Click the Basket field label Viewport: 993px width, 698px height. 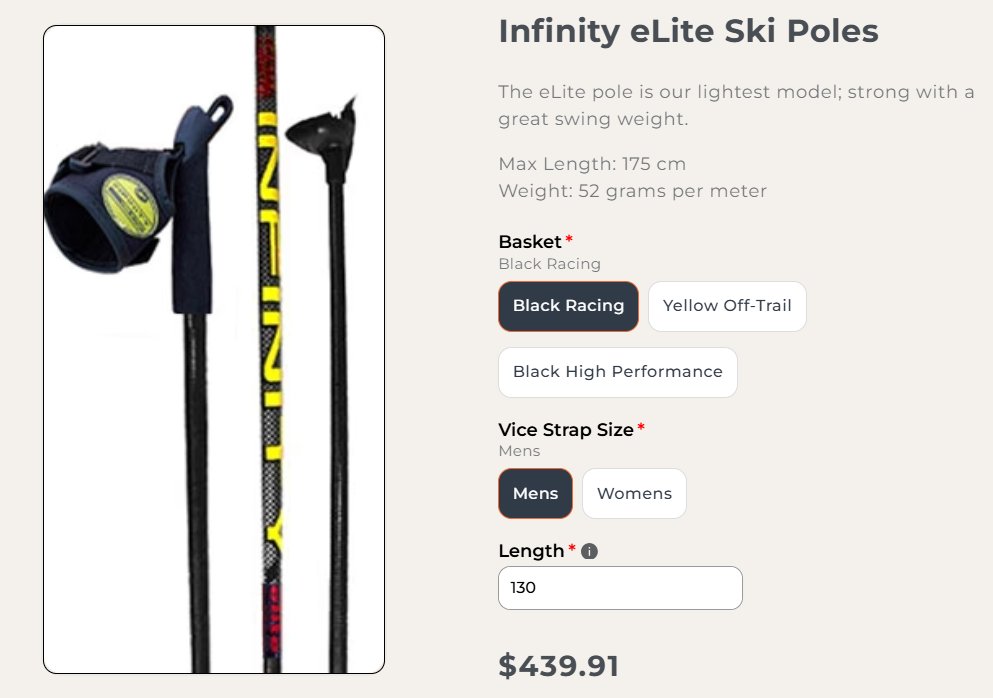[x=529, y=241]
